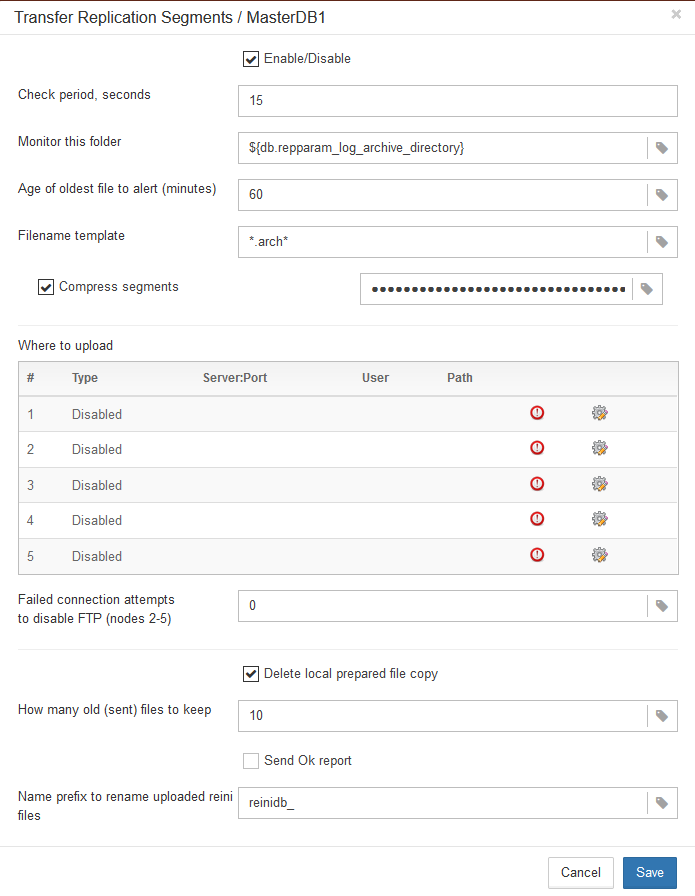Viewport: 695px width, 896px height.
Task: Open gear settings for upload row 4
Action: 599,519
